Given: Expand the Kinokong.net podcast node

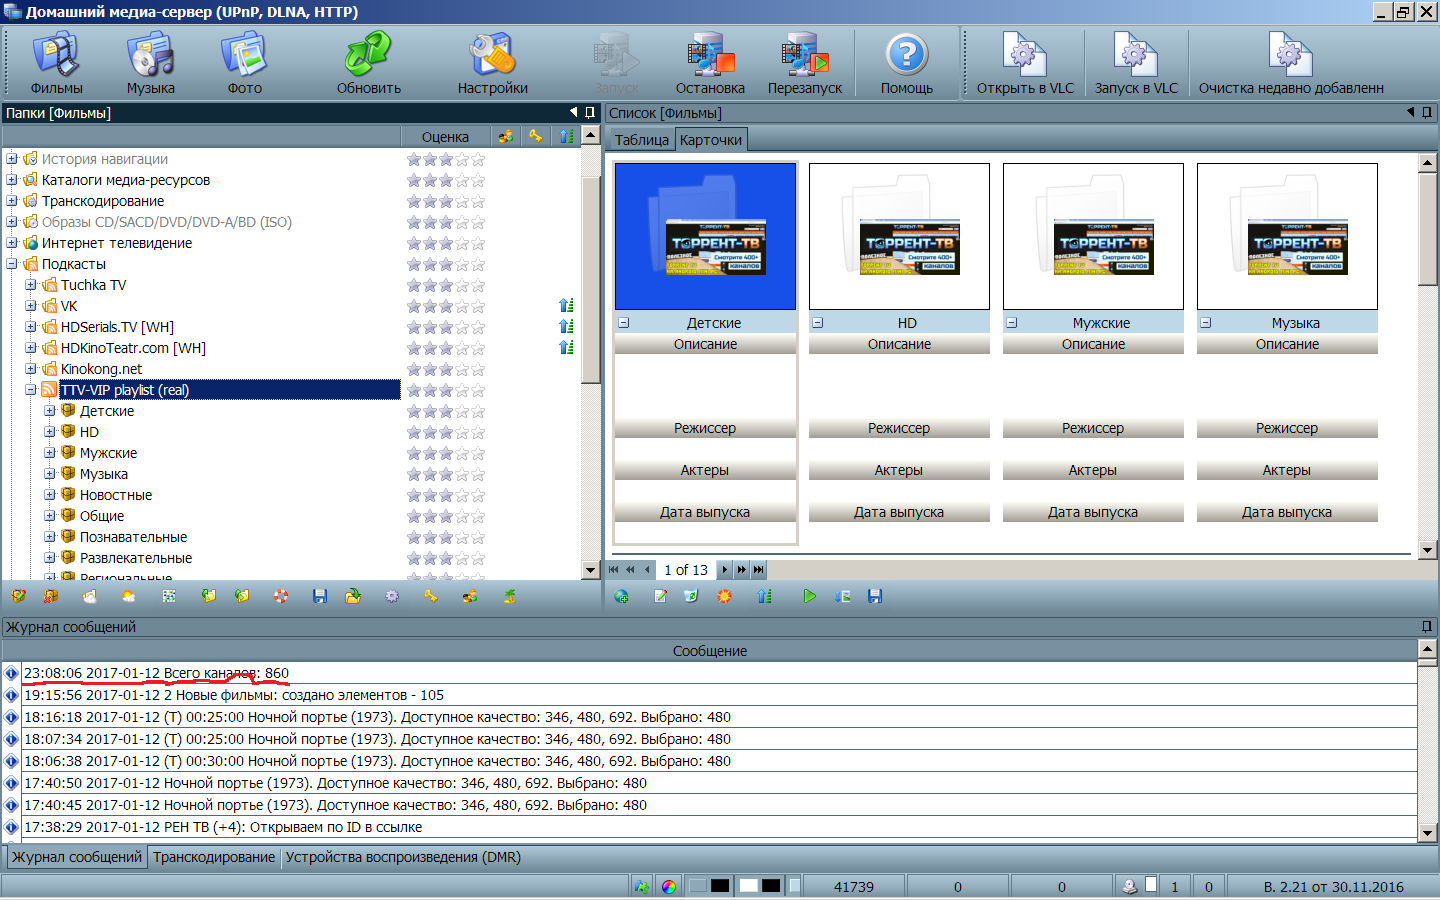Looking at the screenshot, I should tap(31, 369).
